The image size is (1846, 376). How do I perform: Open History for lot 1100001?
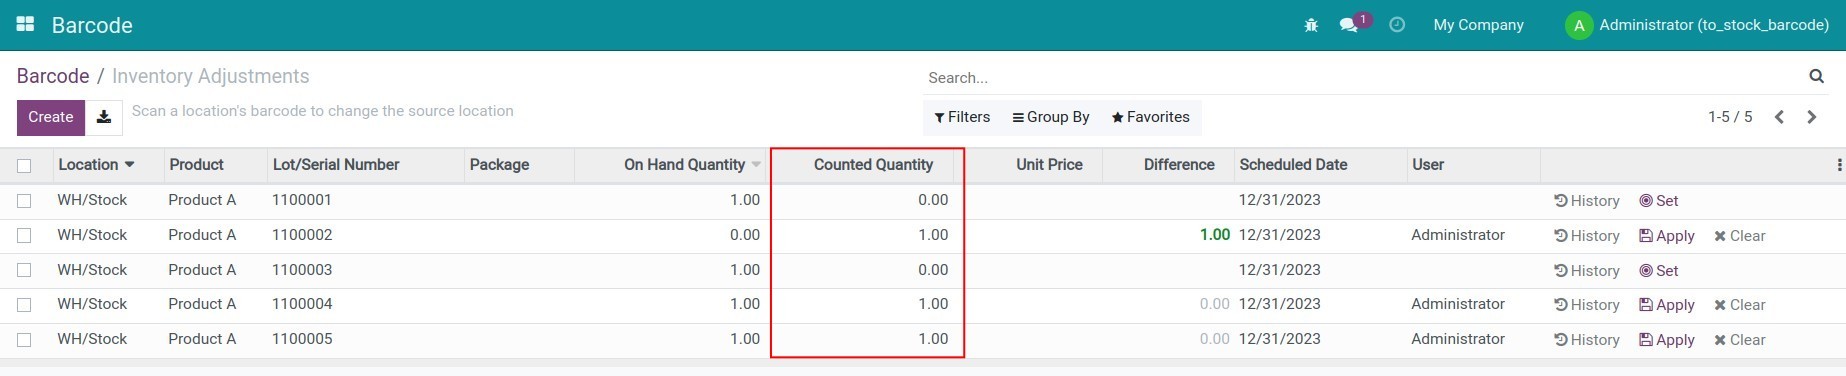click(x=1587, y=201)
